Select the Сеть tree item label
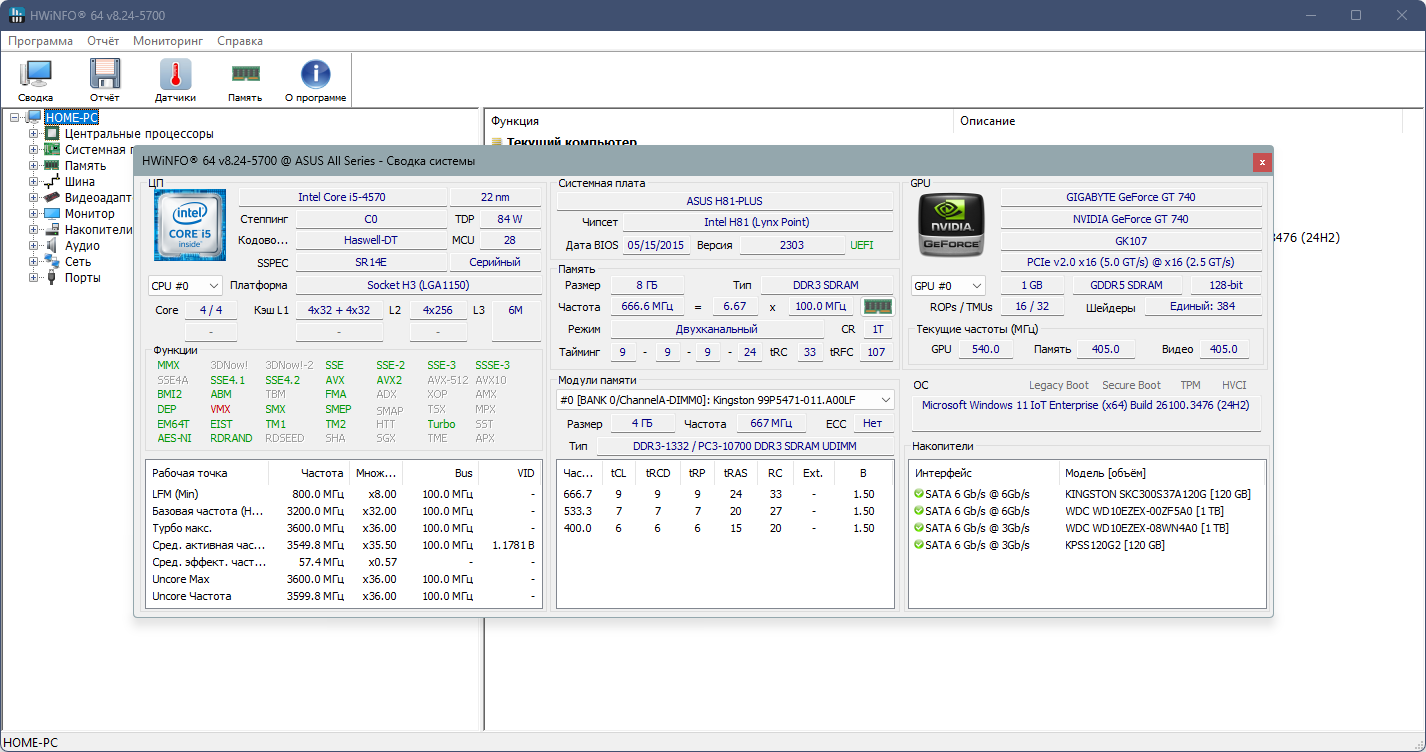1426x752 pixels. pyautogui.click(x=78, y=262)
